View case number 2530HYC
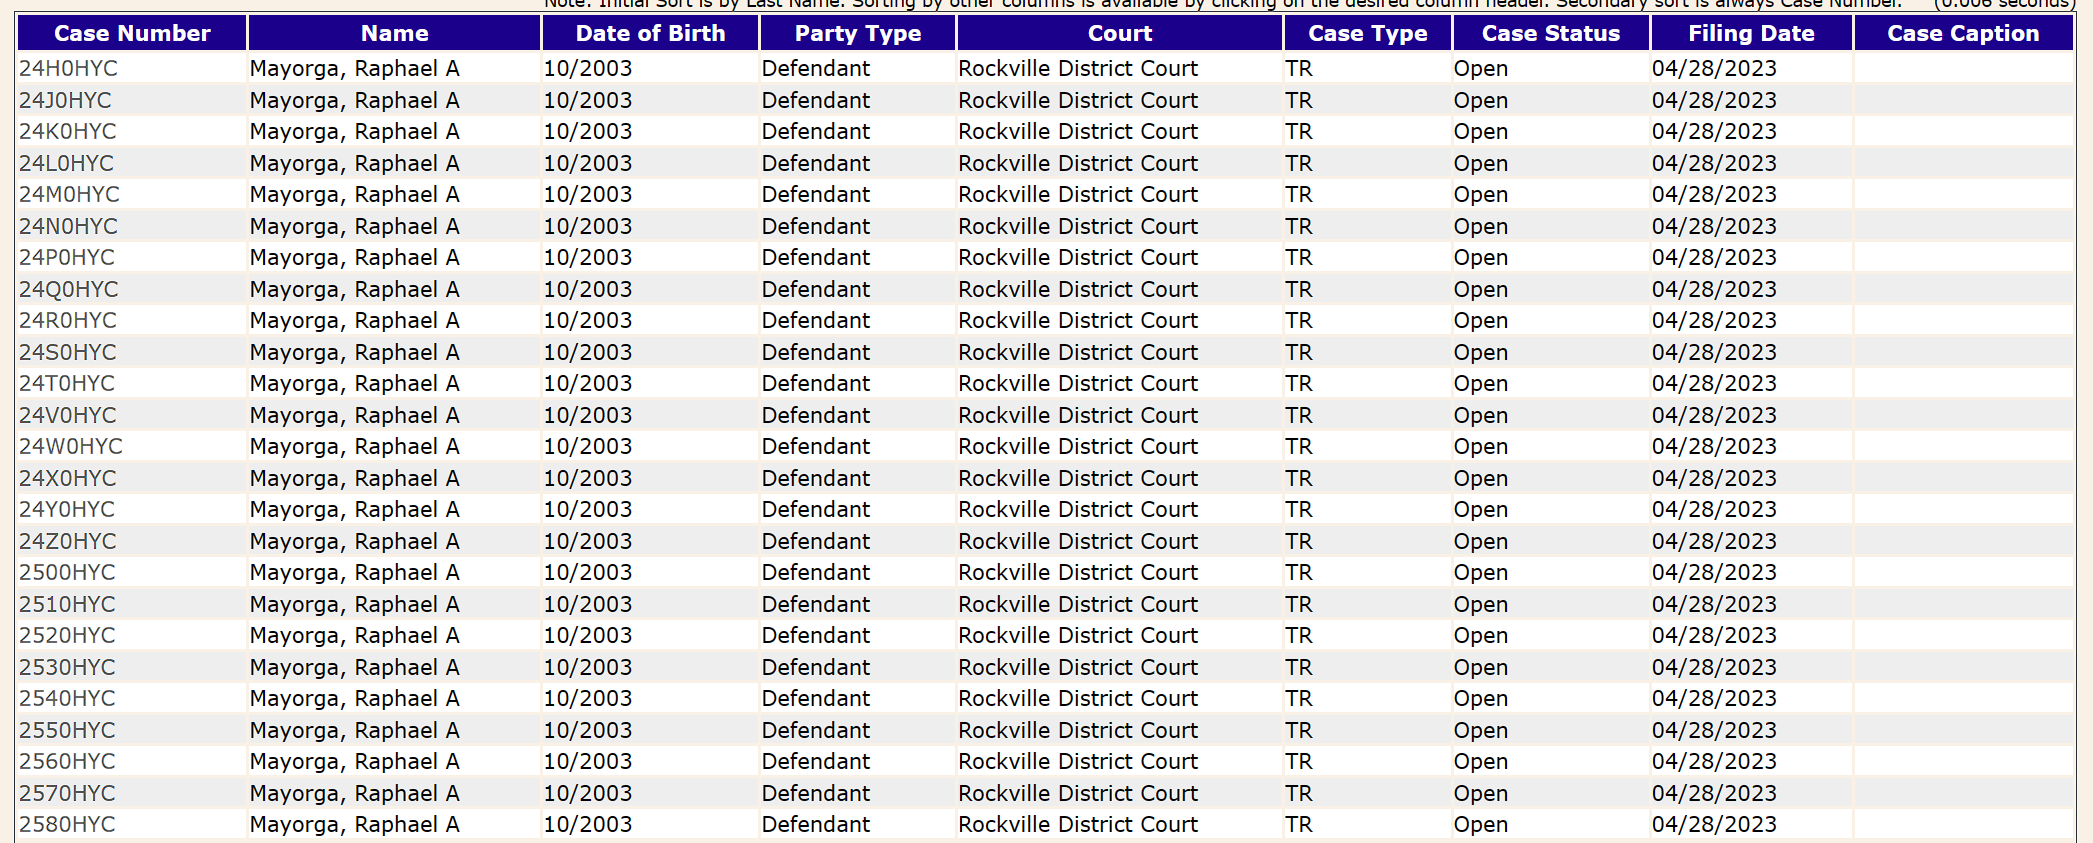Viewport: 2093px width, 843px height. [x=67, y=668]
